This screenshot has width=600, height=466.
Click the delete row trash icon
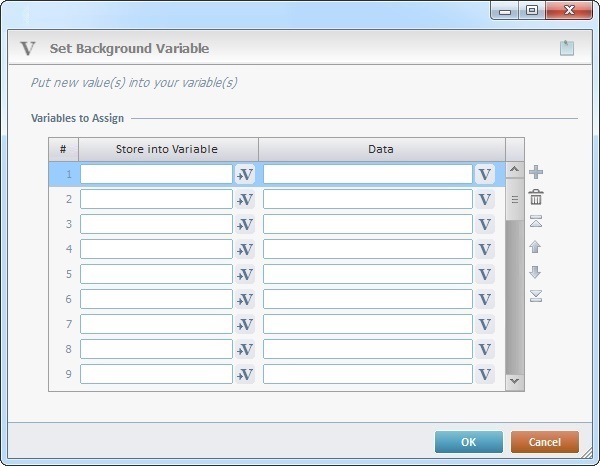536,198
